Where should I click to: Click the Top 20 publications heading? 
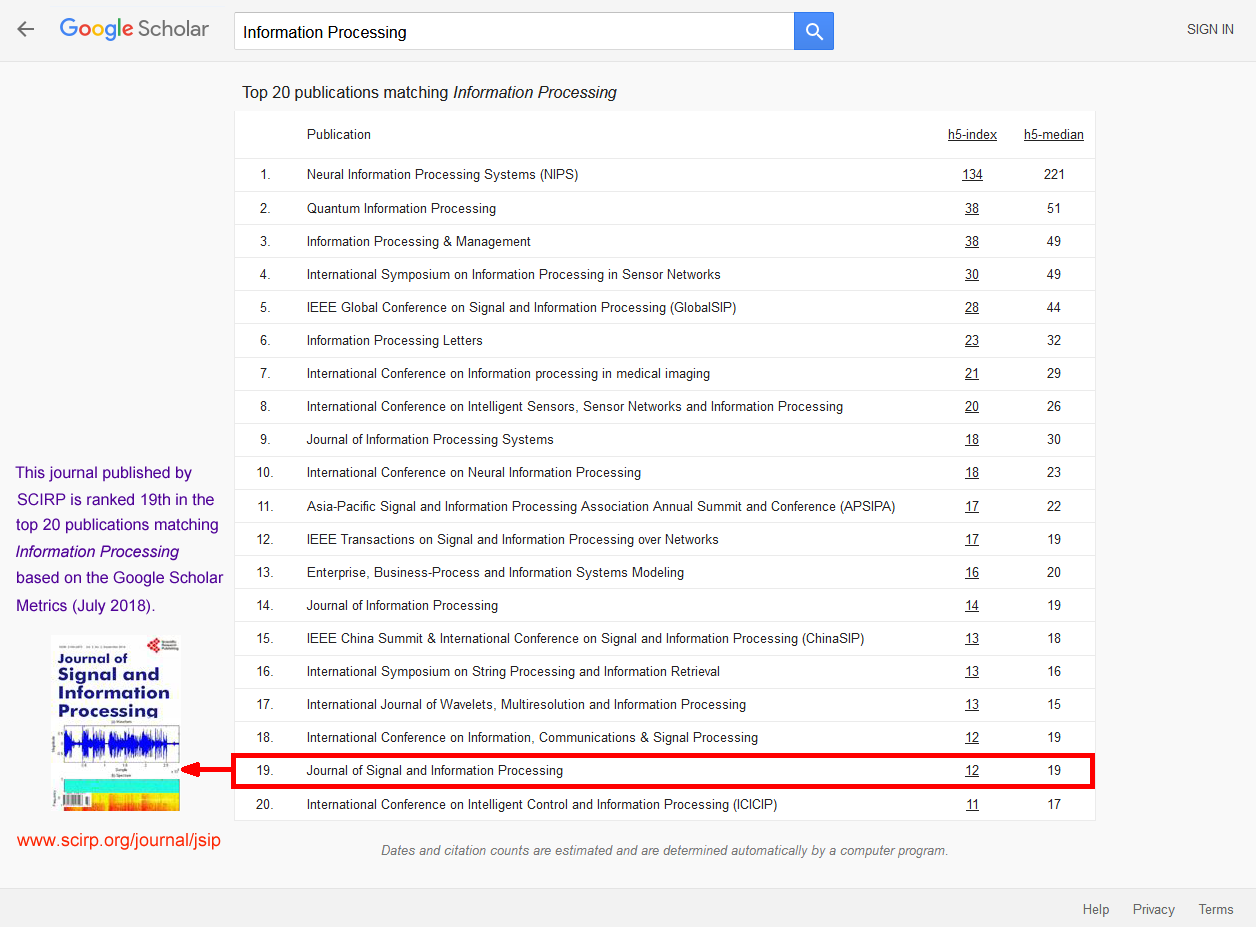click(x=430, y=93)
